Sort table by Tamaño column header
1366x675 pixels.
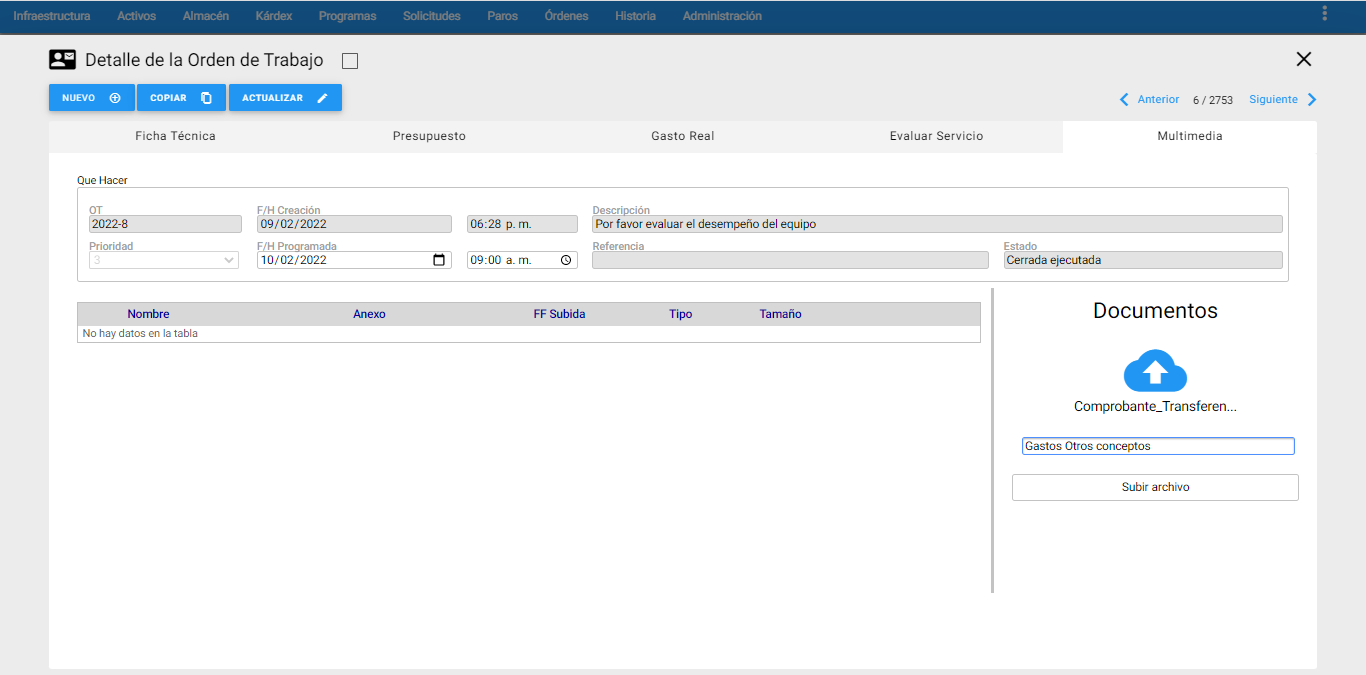click(x=780, y=314)
